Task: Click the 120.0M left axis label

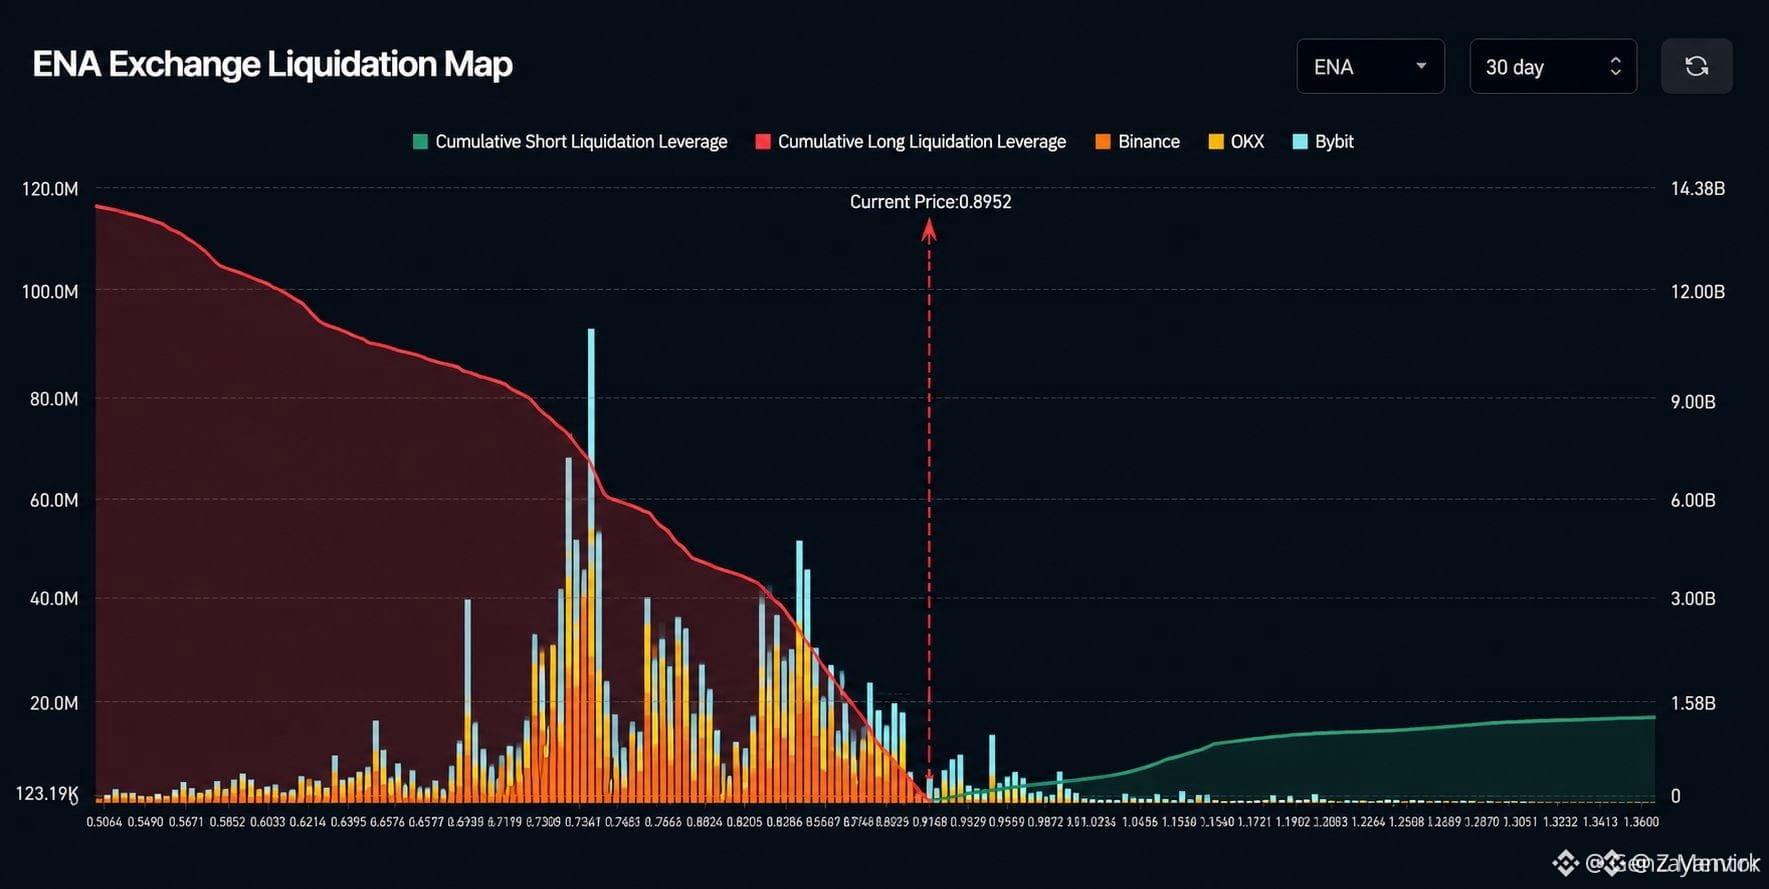Action: [x=50, y=189]
